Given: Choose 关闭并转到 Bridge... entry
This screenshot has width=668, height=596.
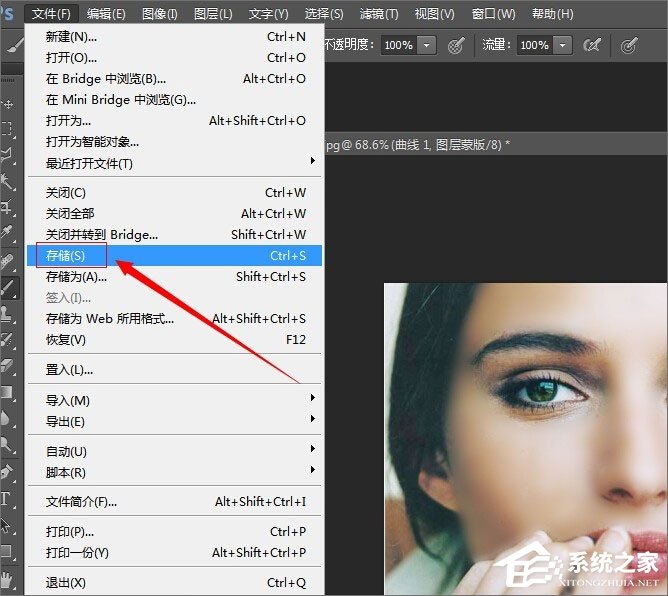Looking at the screenshot, I should click(175, 234).
